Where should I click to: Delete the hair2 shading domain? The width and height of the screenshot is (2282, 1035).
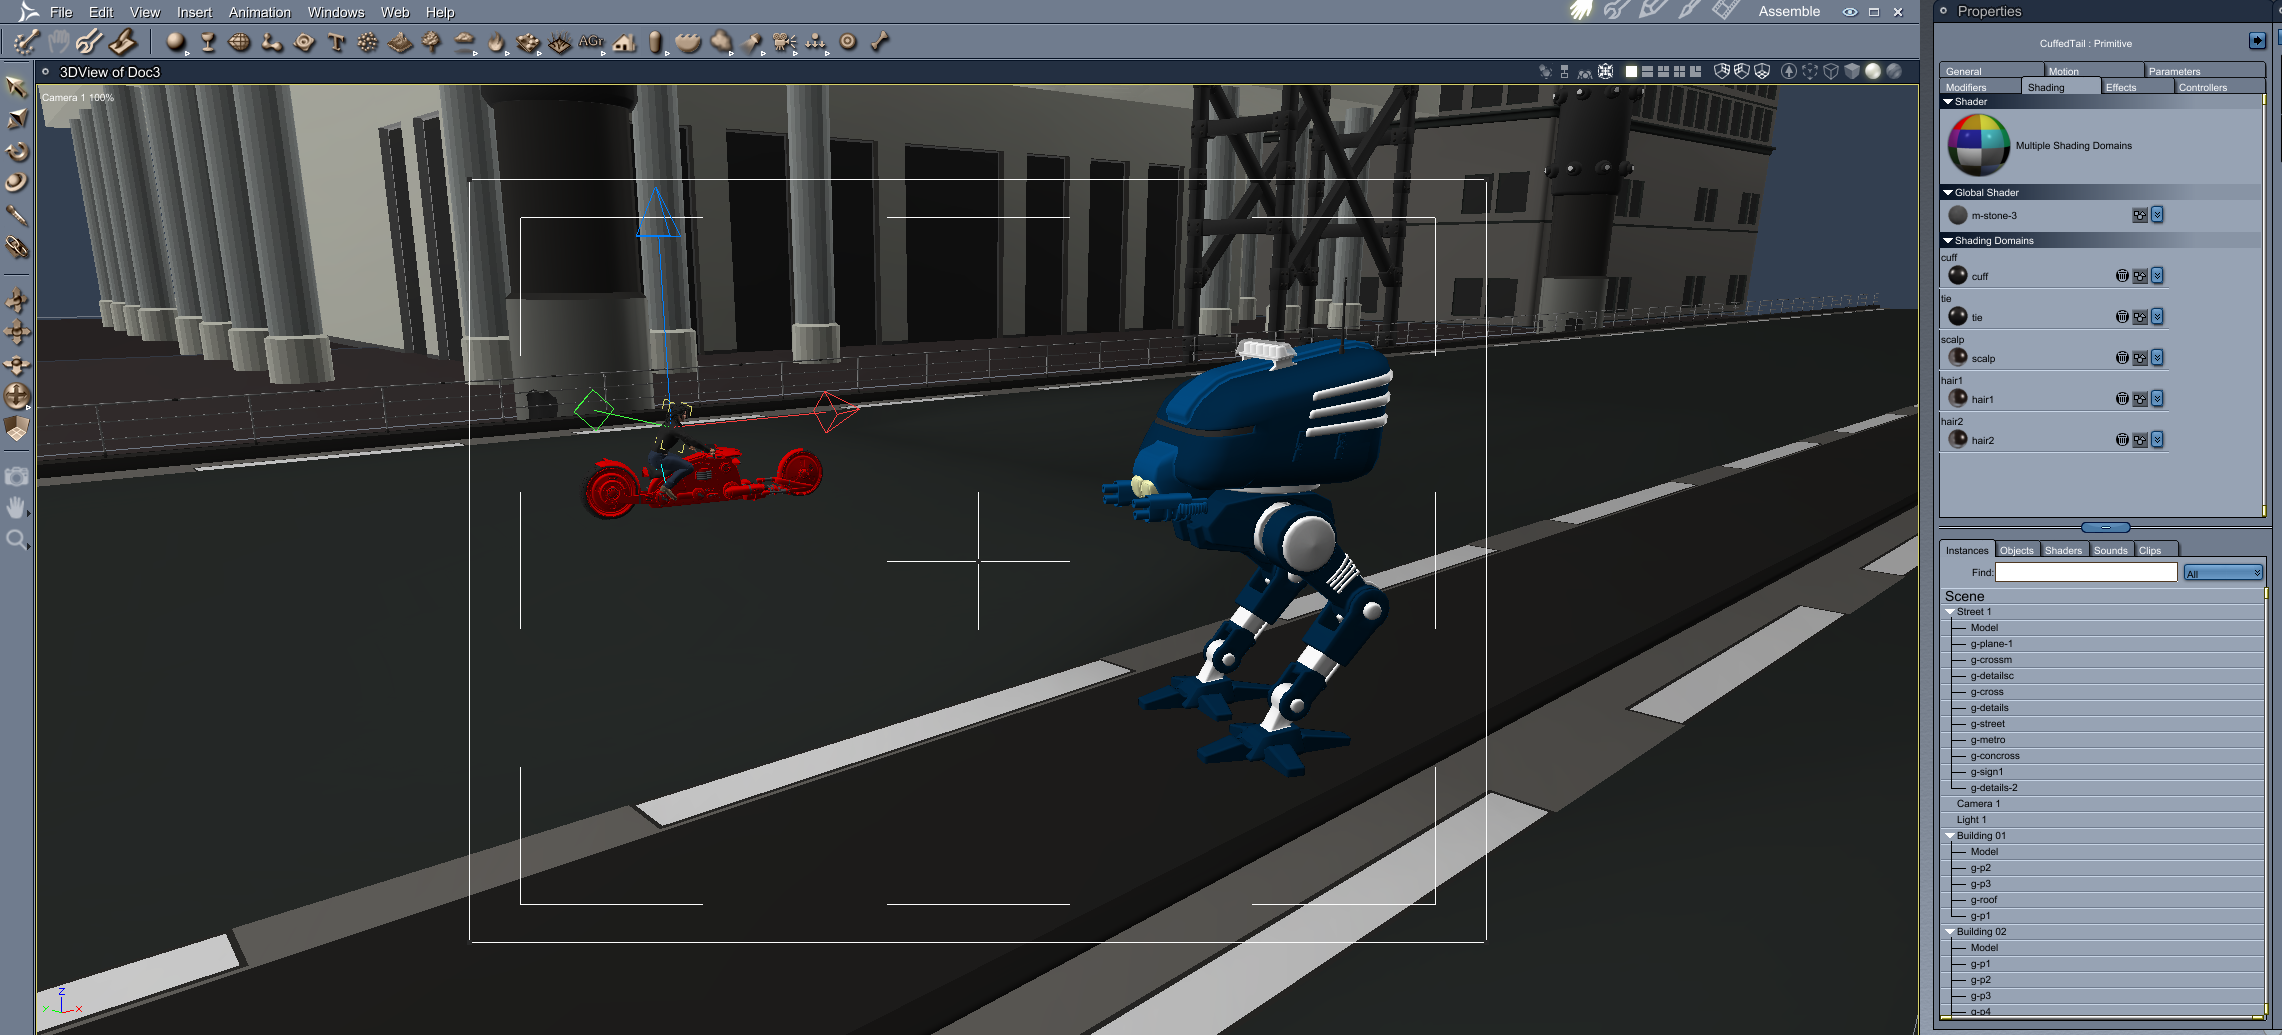click(x=2122, y=440)
